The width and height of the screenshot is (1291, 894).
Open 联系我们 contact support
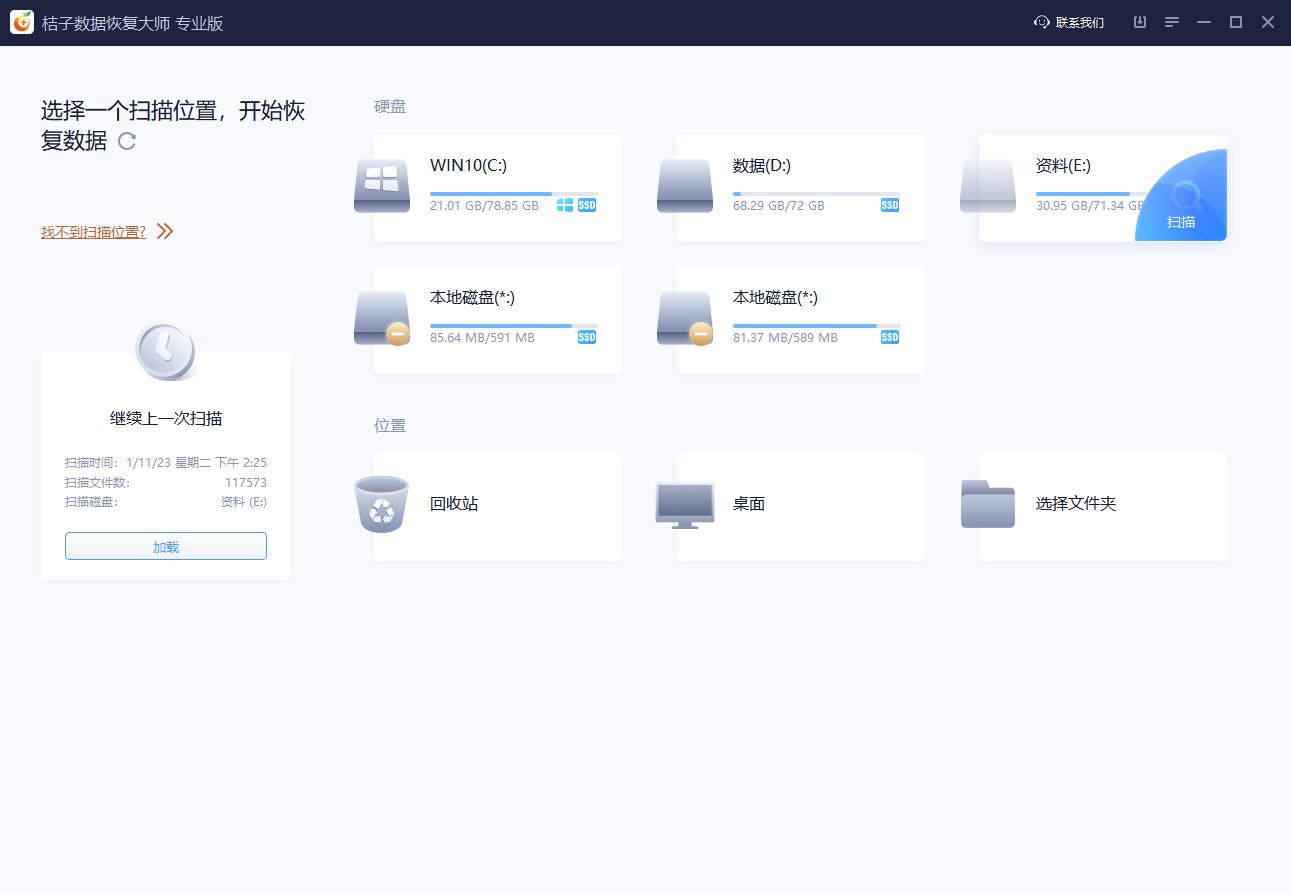tap(1069, 22)
